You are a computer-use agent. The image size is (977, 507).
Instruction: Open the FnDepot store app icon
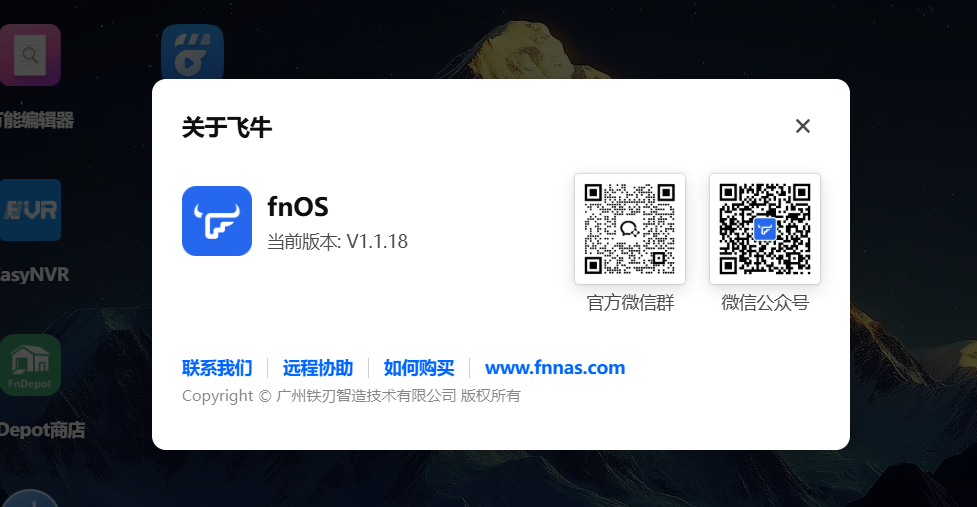(x=30, y=365)
